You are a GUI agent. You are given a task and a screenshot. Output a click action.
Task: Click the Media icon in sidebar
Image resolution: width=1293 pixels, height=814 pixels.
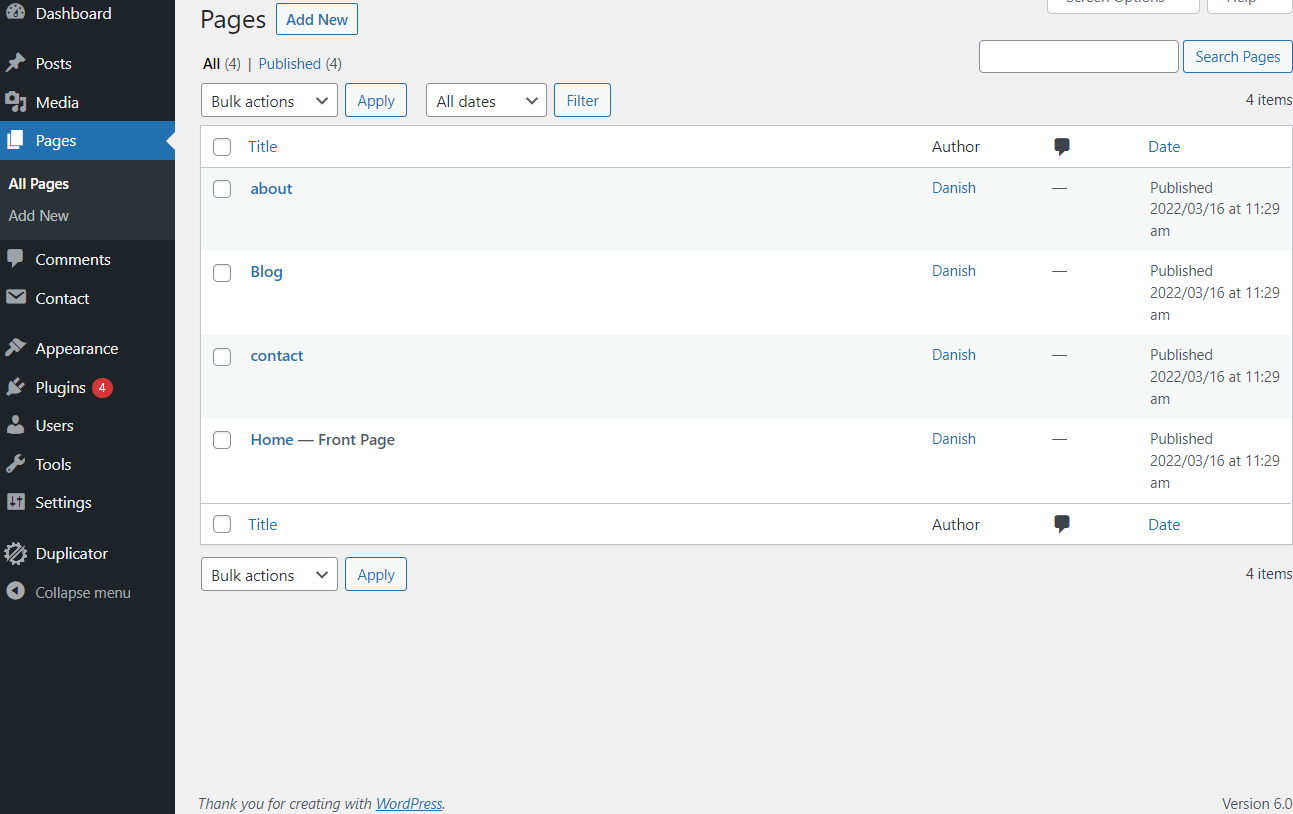point(15,102)
